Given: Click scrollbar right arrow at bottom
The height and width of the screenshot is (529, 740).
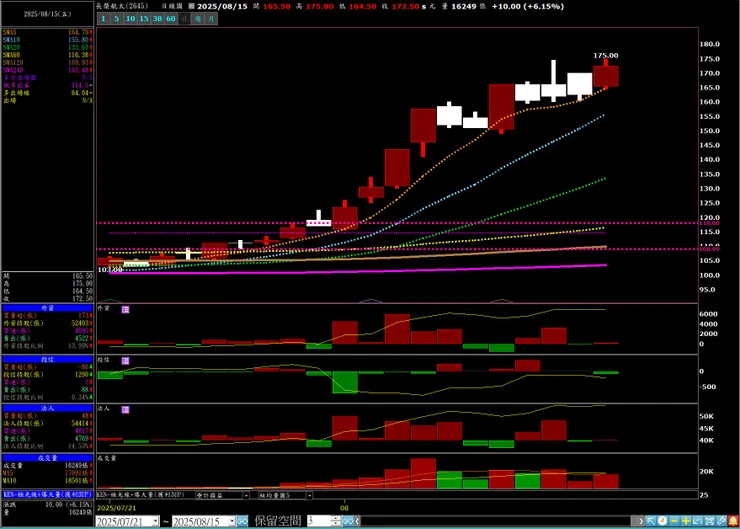Looking at the screenshot, I should click(x=640, y=521).
